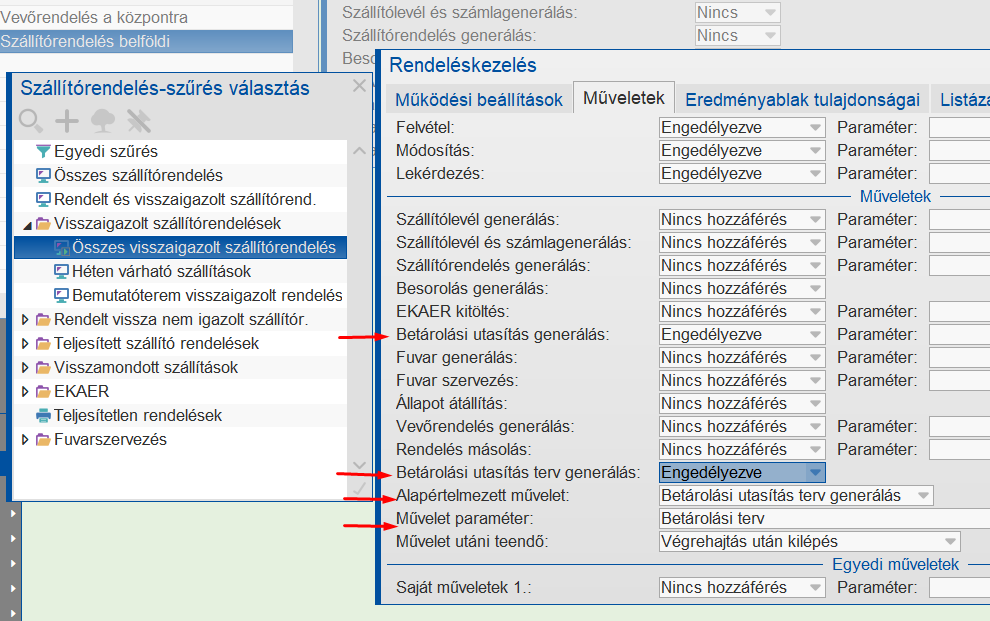Select Vevőrendelés a központra in background list
This screenshot has width=990, height=621.
tap(146, 18)
